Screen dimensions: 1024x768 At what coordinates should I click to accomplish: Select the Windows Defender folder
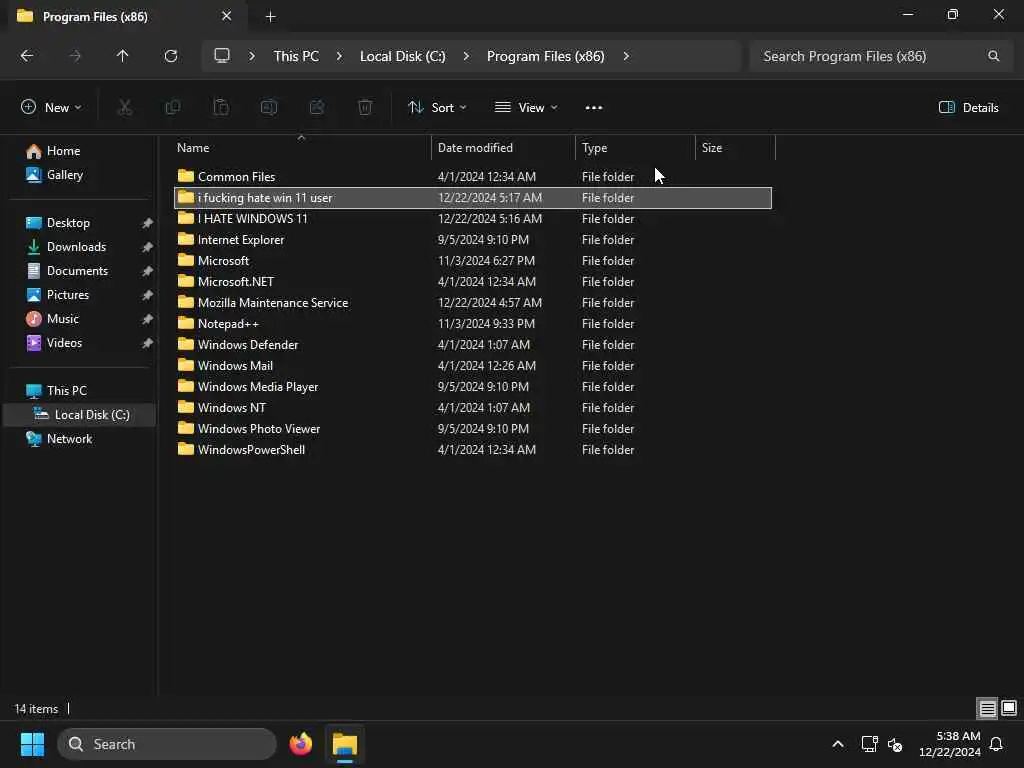pos(473,344)
